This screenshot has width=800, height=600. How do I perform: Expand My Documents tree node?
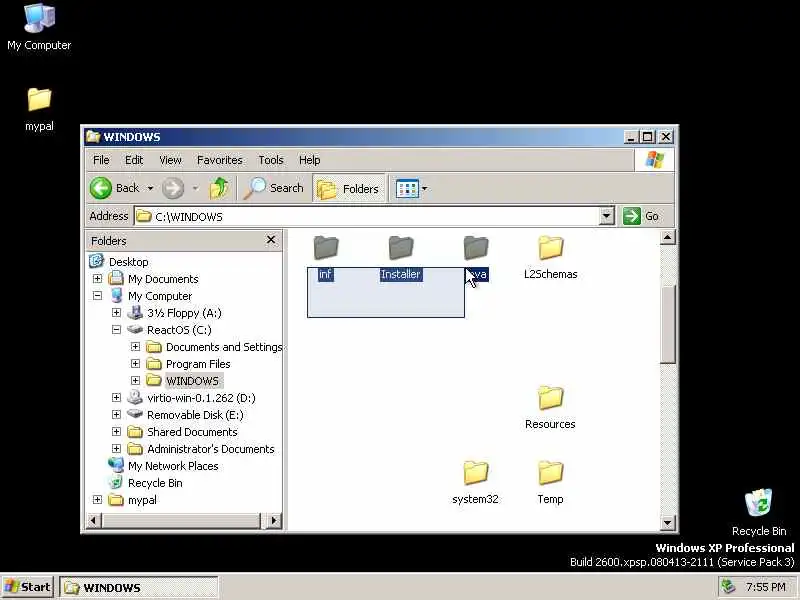[97, 279]
